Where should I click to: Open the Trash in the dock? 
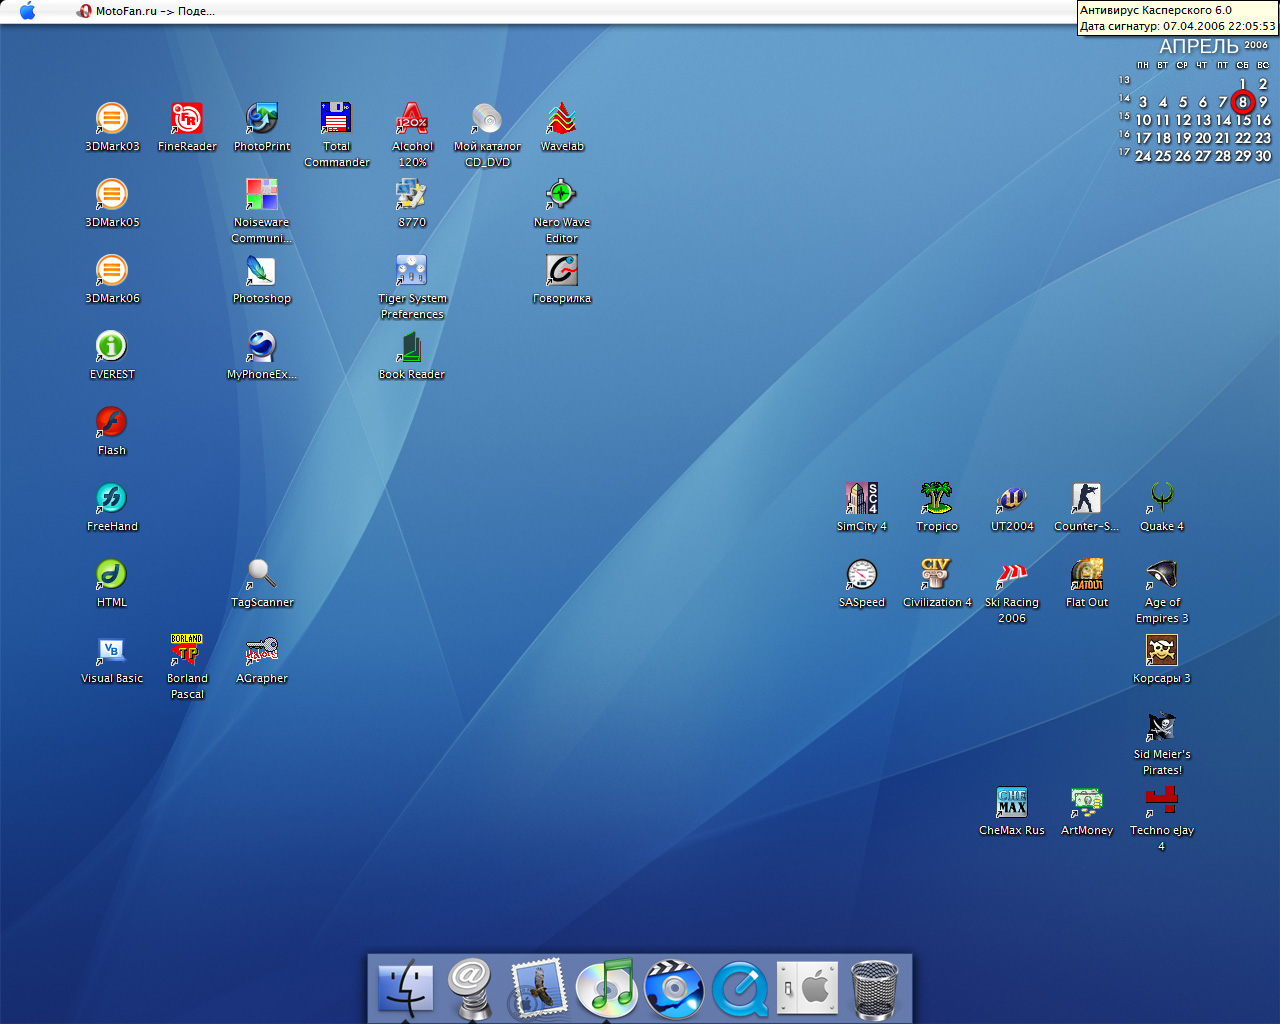[x=874, y=989]
